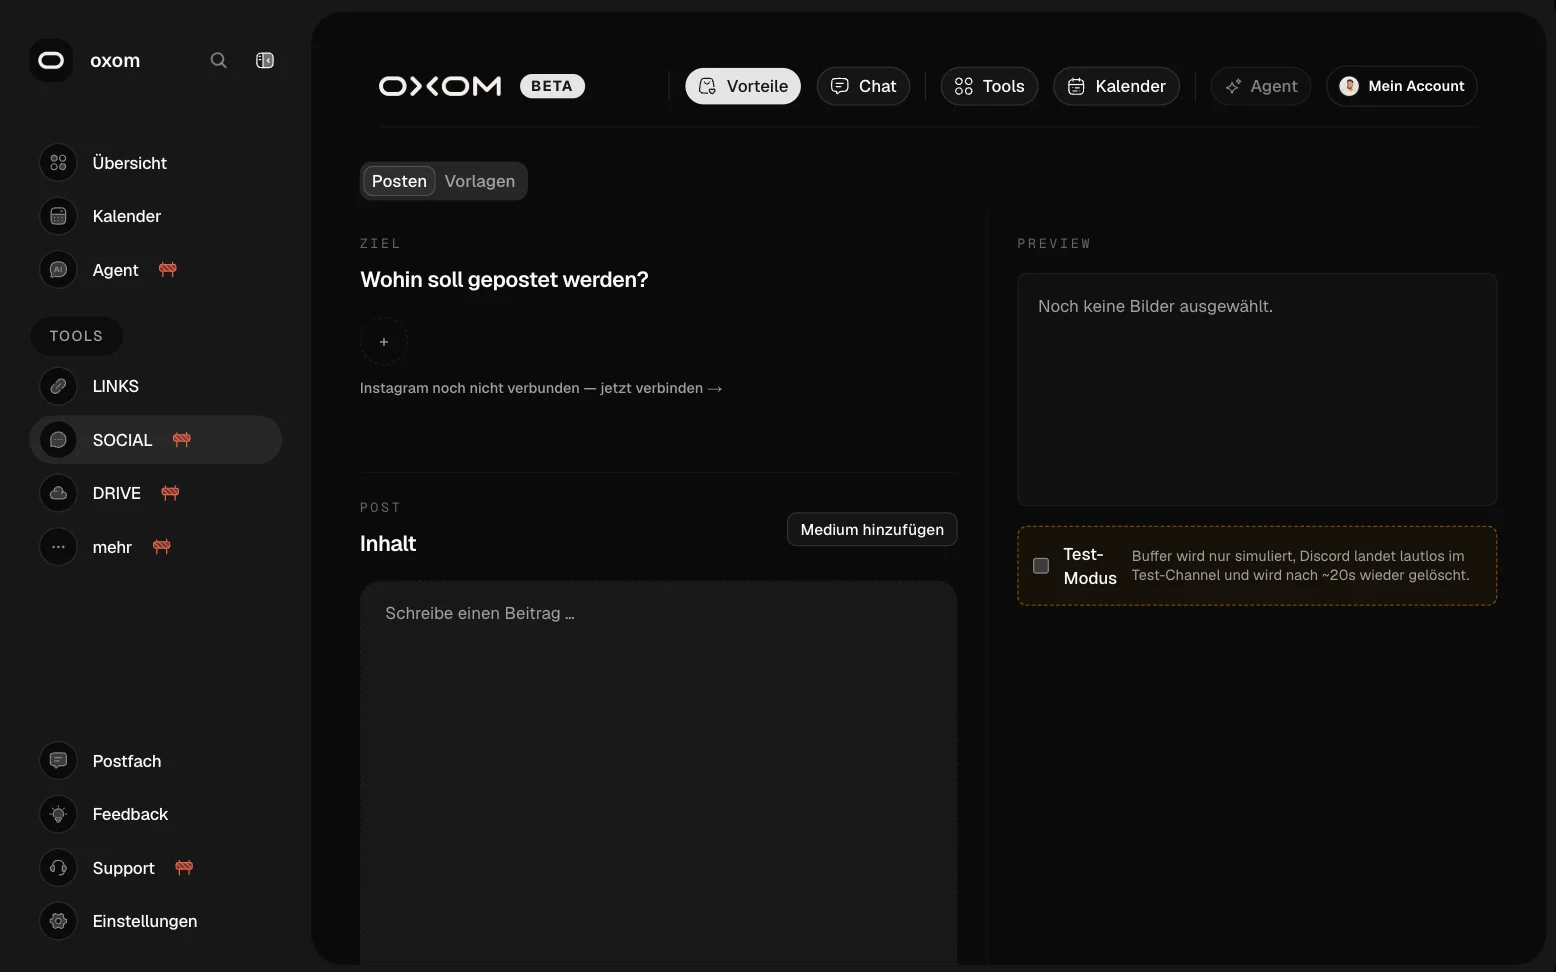The width and height of the screenshot is (1556, 972).
Task: Open Tools in the top navigation
Action: point(990,86)
